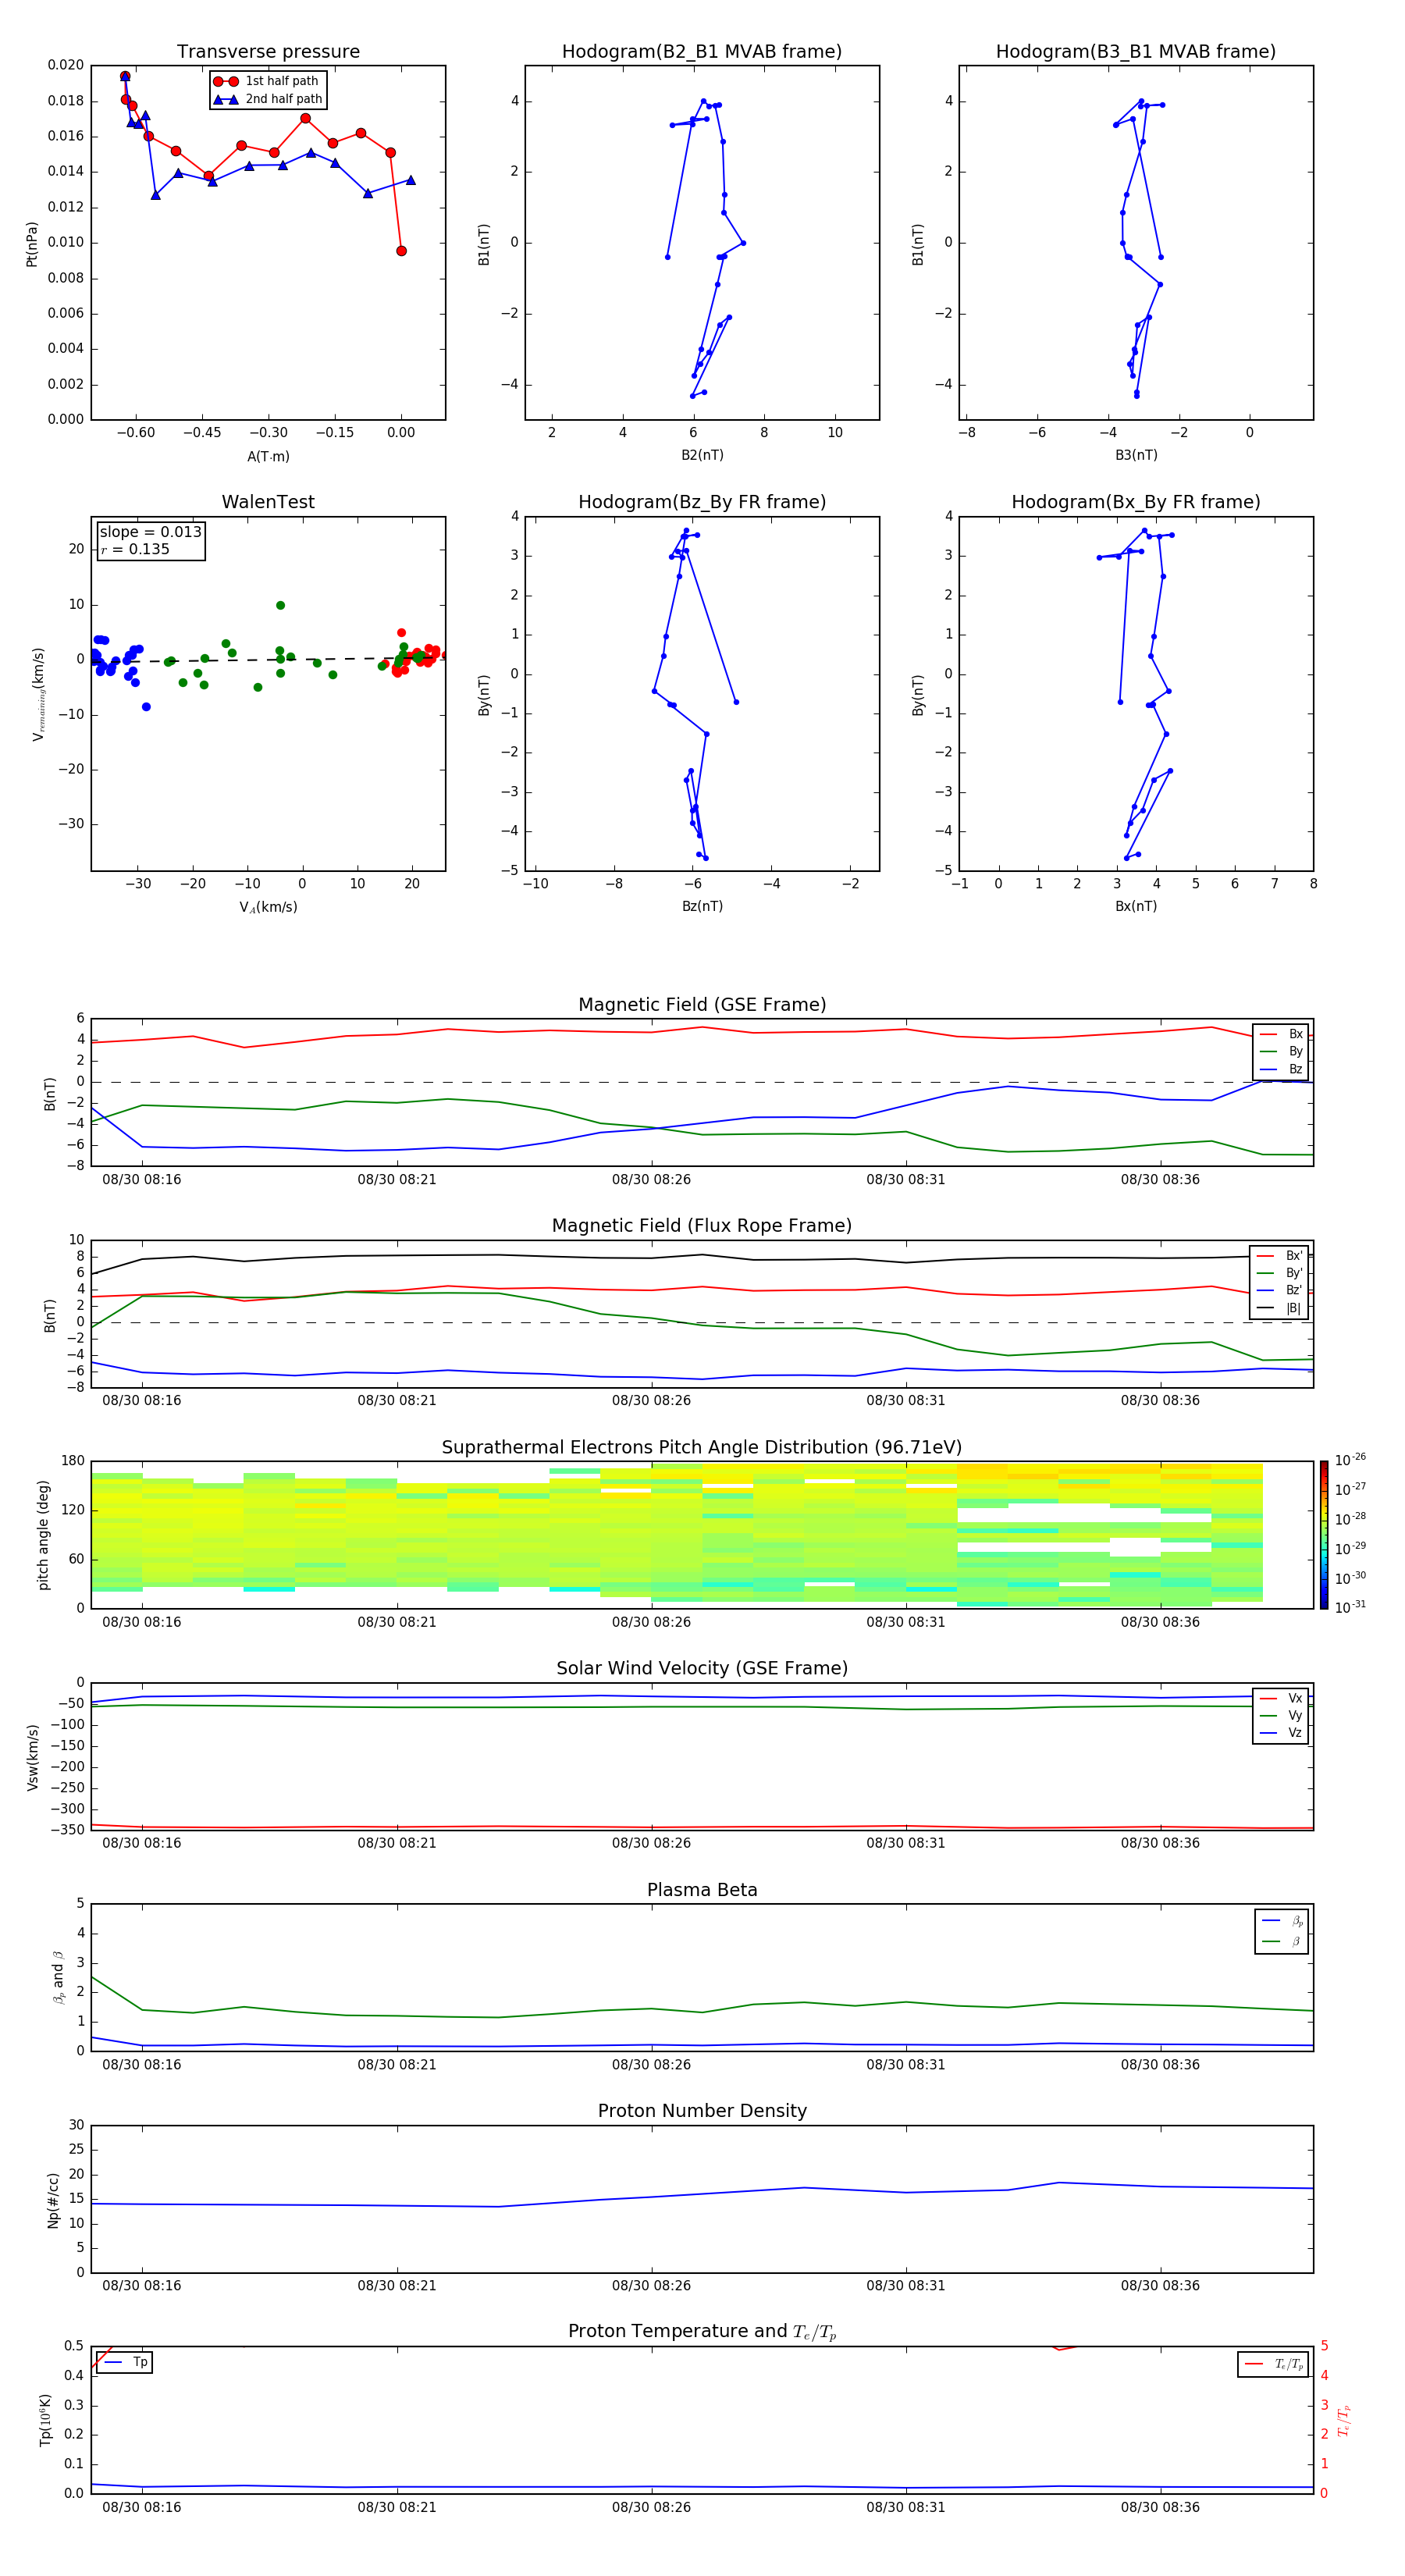Click the 'Np(#/cc)' axis label
Viewport: 1405px width, 2576px height.
(53, 2200)
